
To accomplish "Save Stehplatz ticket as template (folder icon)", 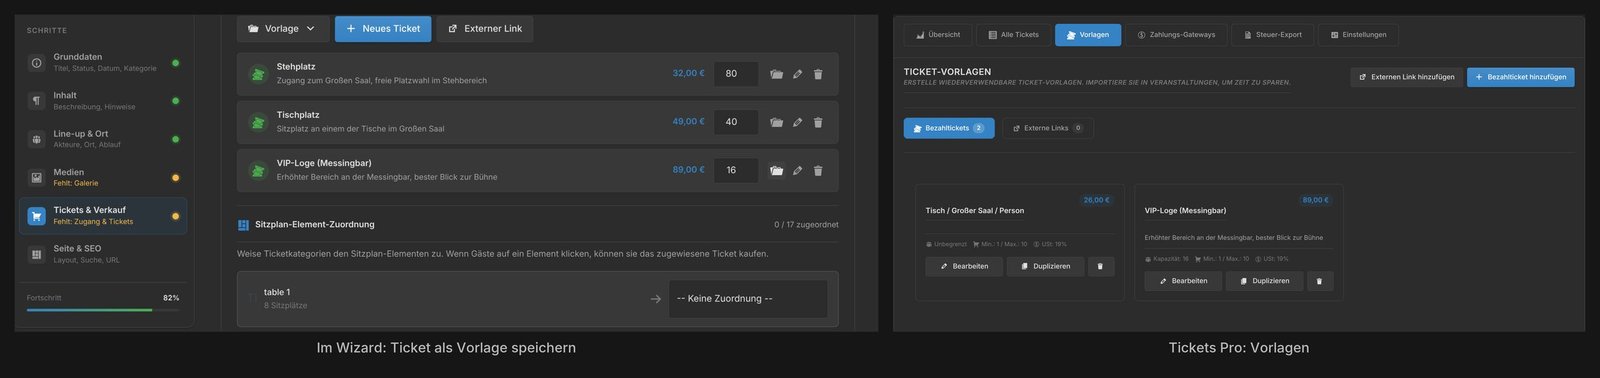I will [776, 74].
